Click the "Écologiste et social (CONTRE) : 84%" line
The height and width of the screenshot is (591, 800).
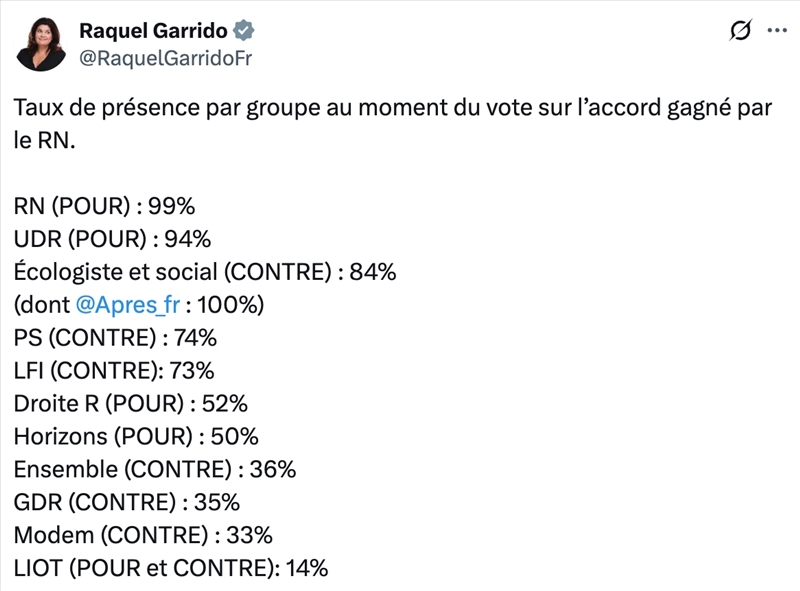[x=205, y=271]
